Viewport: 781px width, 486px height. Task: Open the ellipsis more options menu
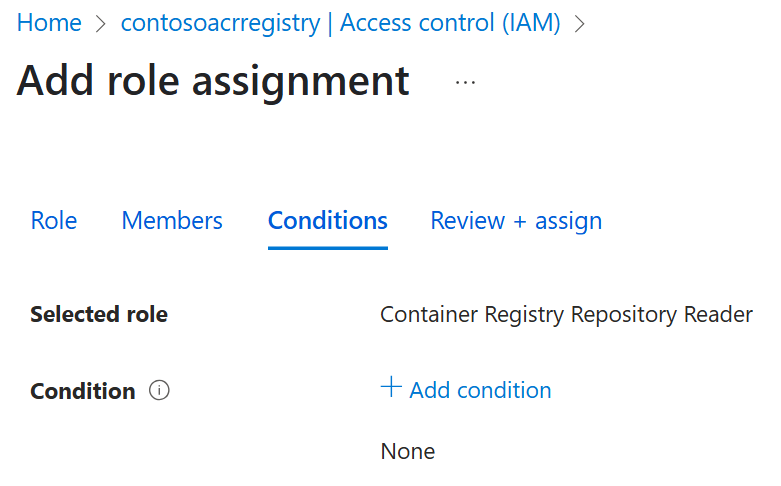[x=465, y=83]
